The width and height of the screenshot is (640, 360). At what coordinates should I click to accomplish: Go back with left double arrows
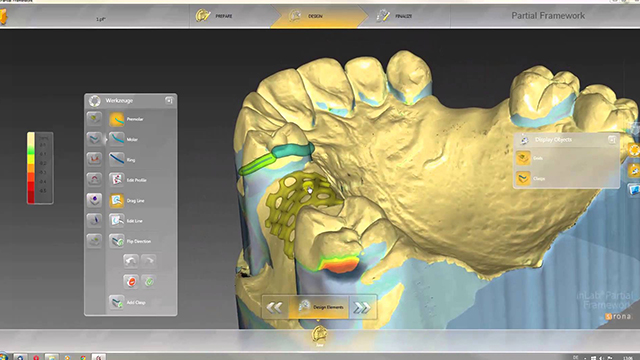[275, 307]
